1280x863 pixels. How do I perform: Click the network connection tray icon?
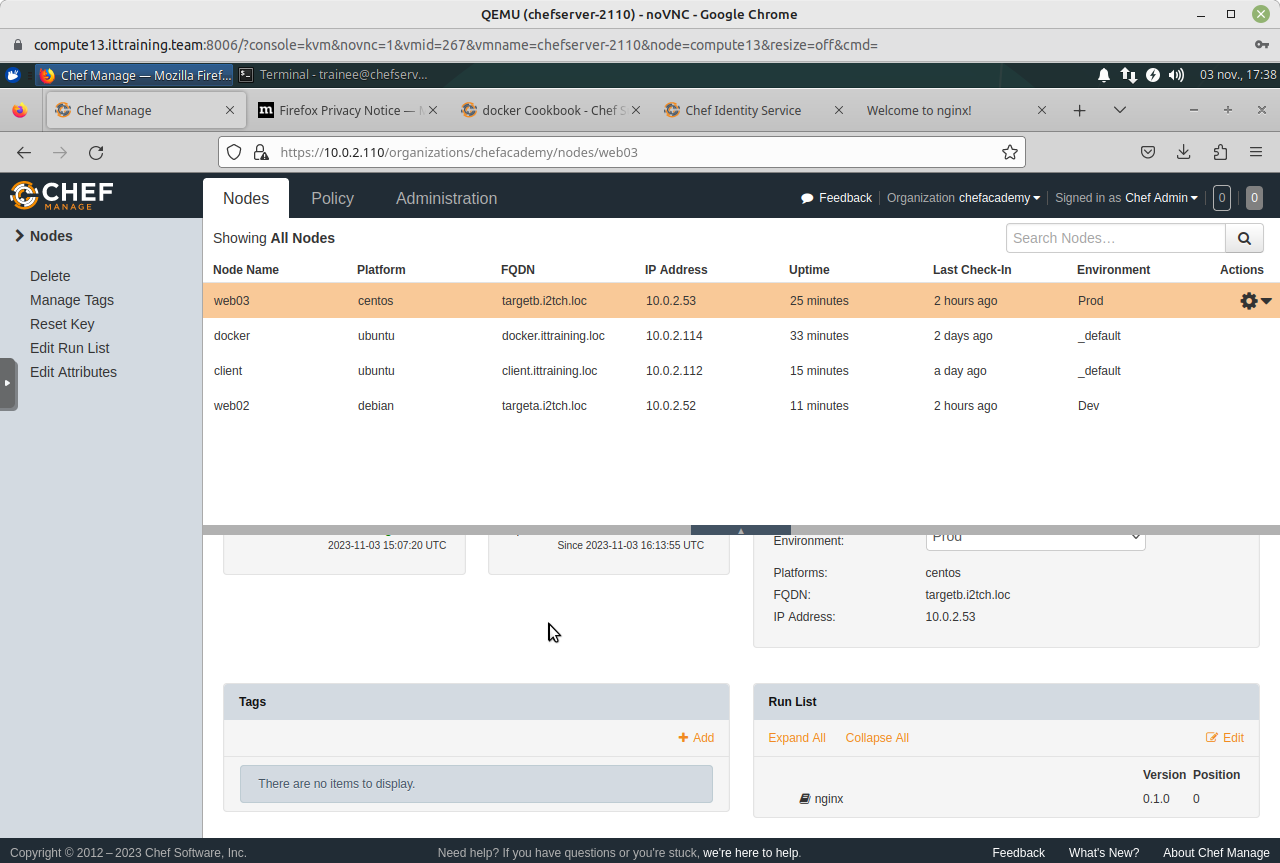tap(1128, 75)
